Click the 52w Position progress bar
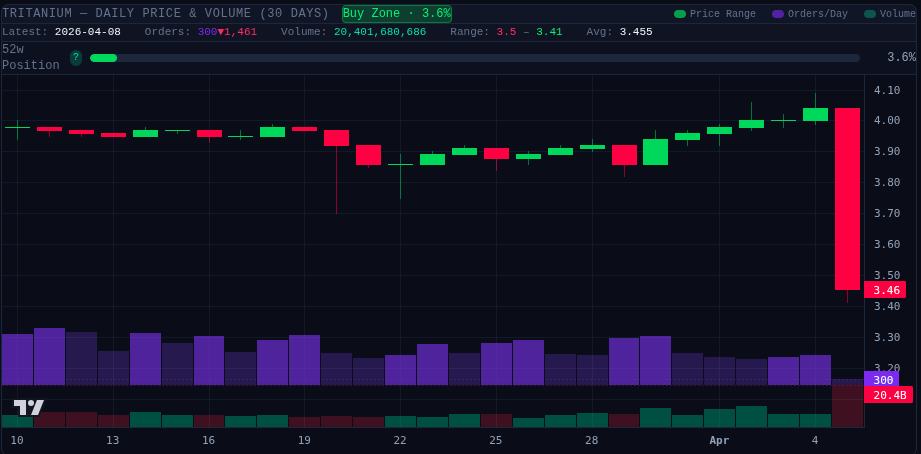Viewport: 921px width, 454px height. [474, 58]
